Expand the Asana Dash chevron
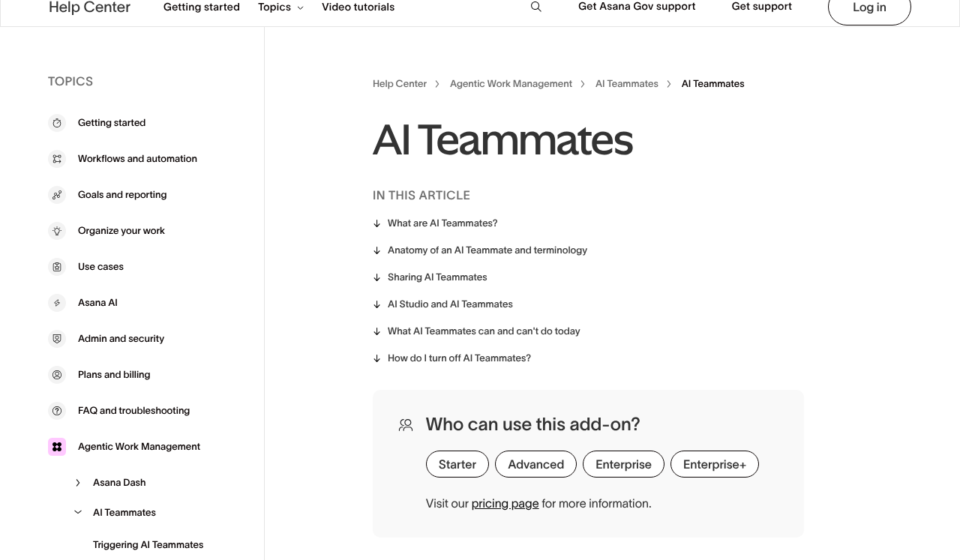This screenshot has width=960, height=560. pyautogui.click(x=78, y=483)
